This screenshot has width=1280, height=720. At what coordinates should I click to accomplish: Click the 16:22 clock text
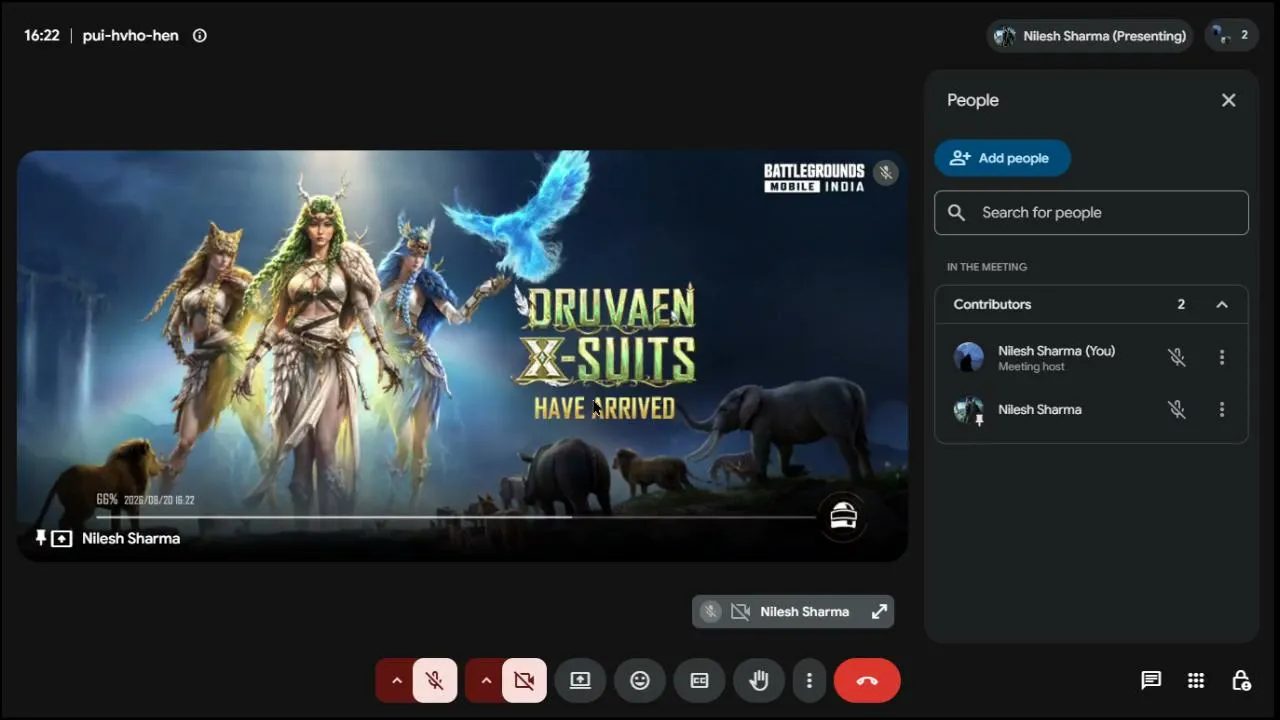pos(42,35)
